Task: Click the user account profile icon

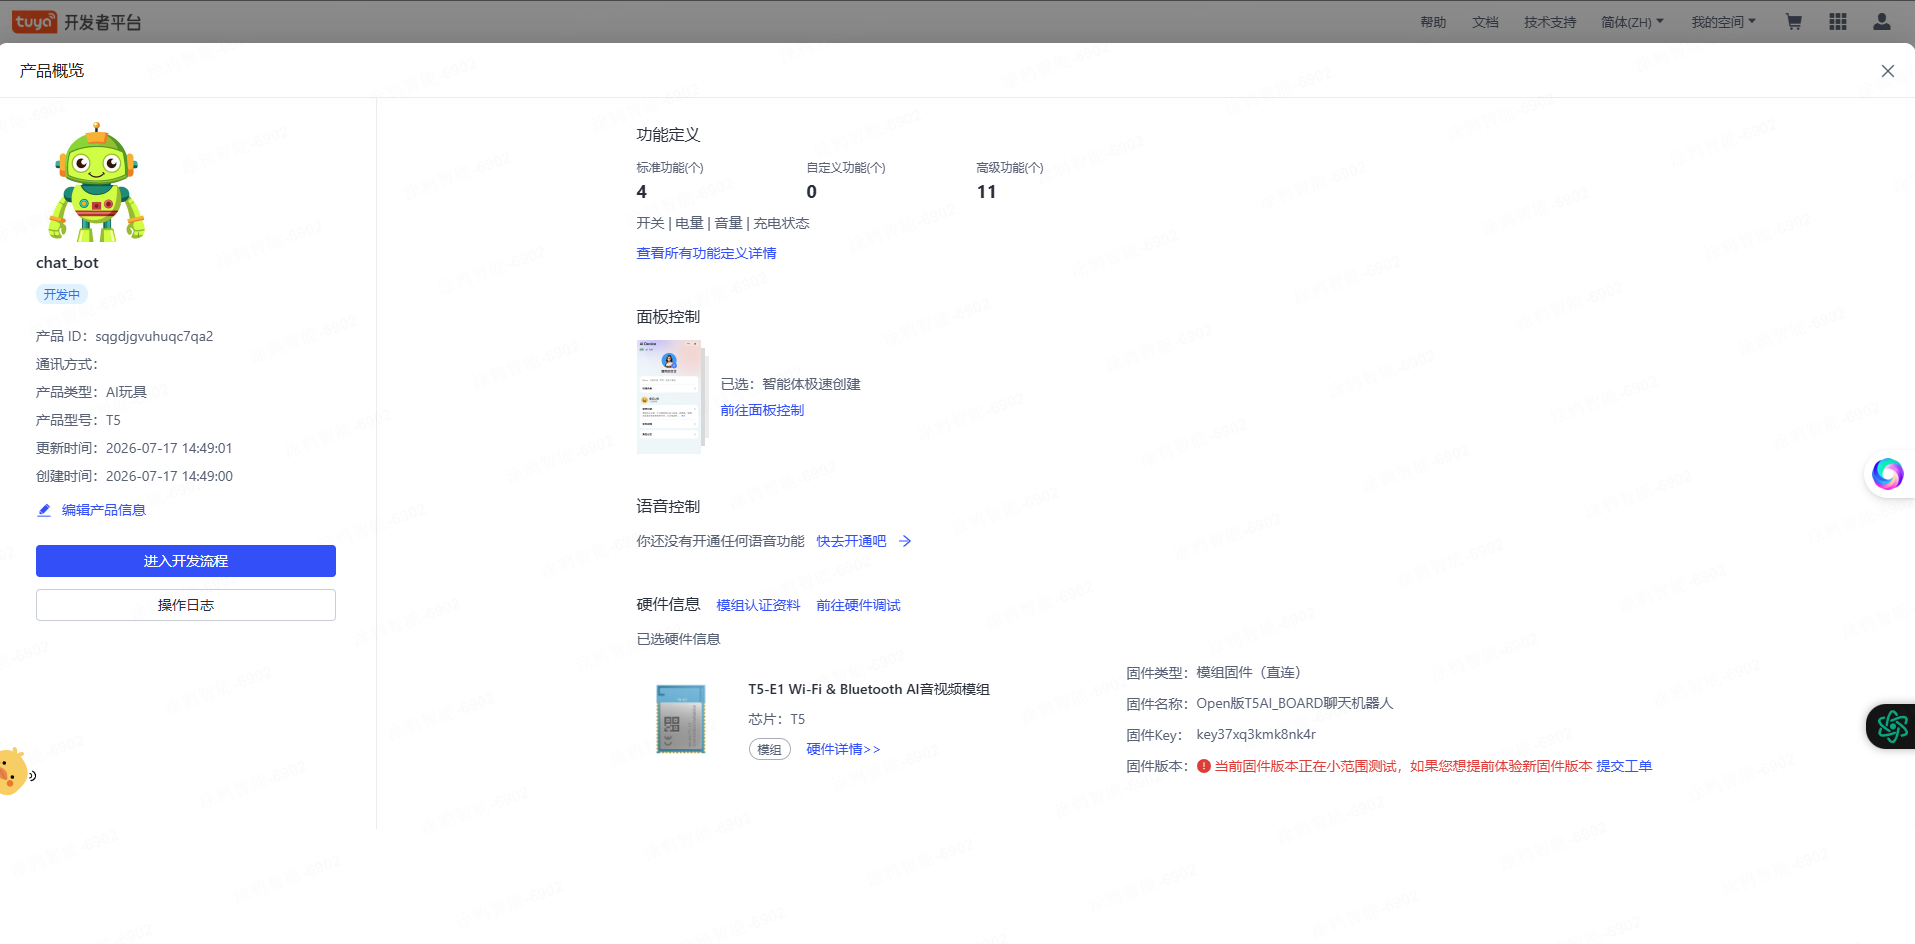Action: [1881, 22]
